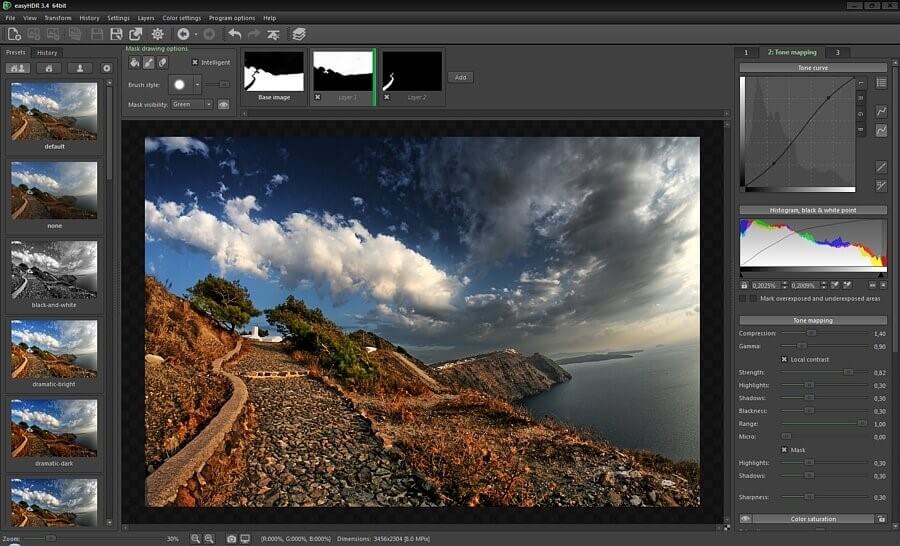Open the Layers menu

[146, 18]
